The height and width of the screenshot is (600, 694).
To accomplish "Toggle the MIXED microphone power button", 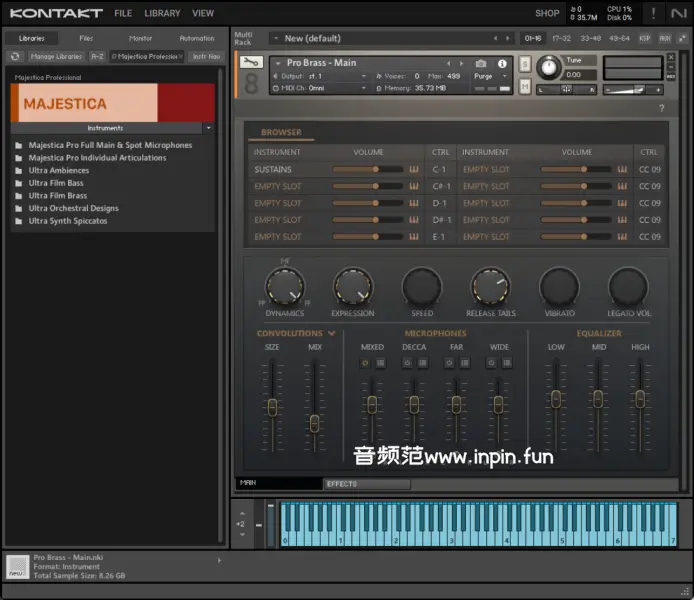I will coord(365,362).
